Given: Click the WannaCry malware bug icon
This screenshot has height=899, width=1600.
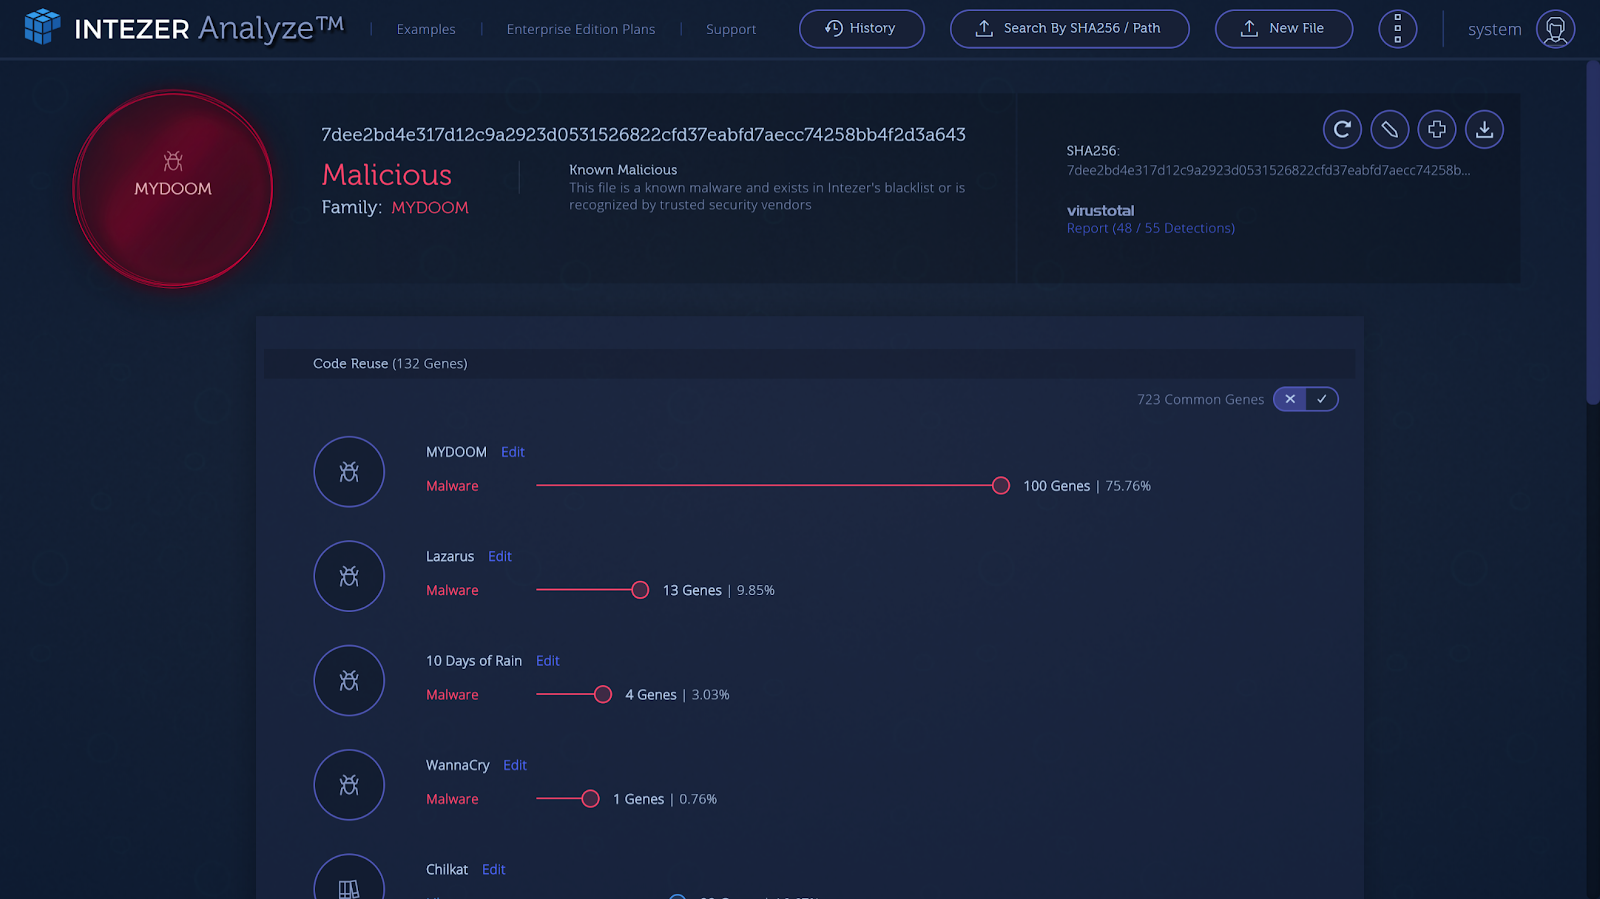Looking at the screenshot, I should 349,785.
